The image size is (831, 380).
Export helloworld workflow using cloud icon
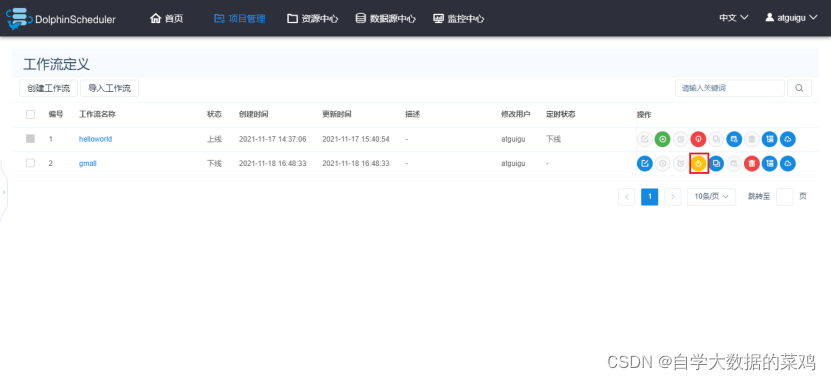tap(788, 139)
